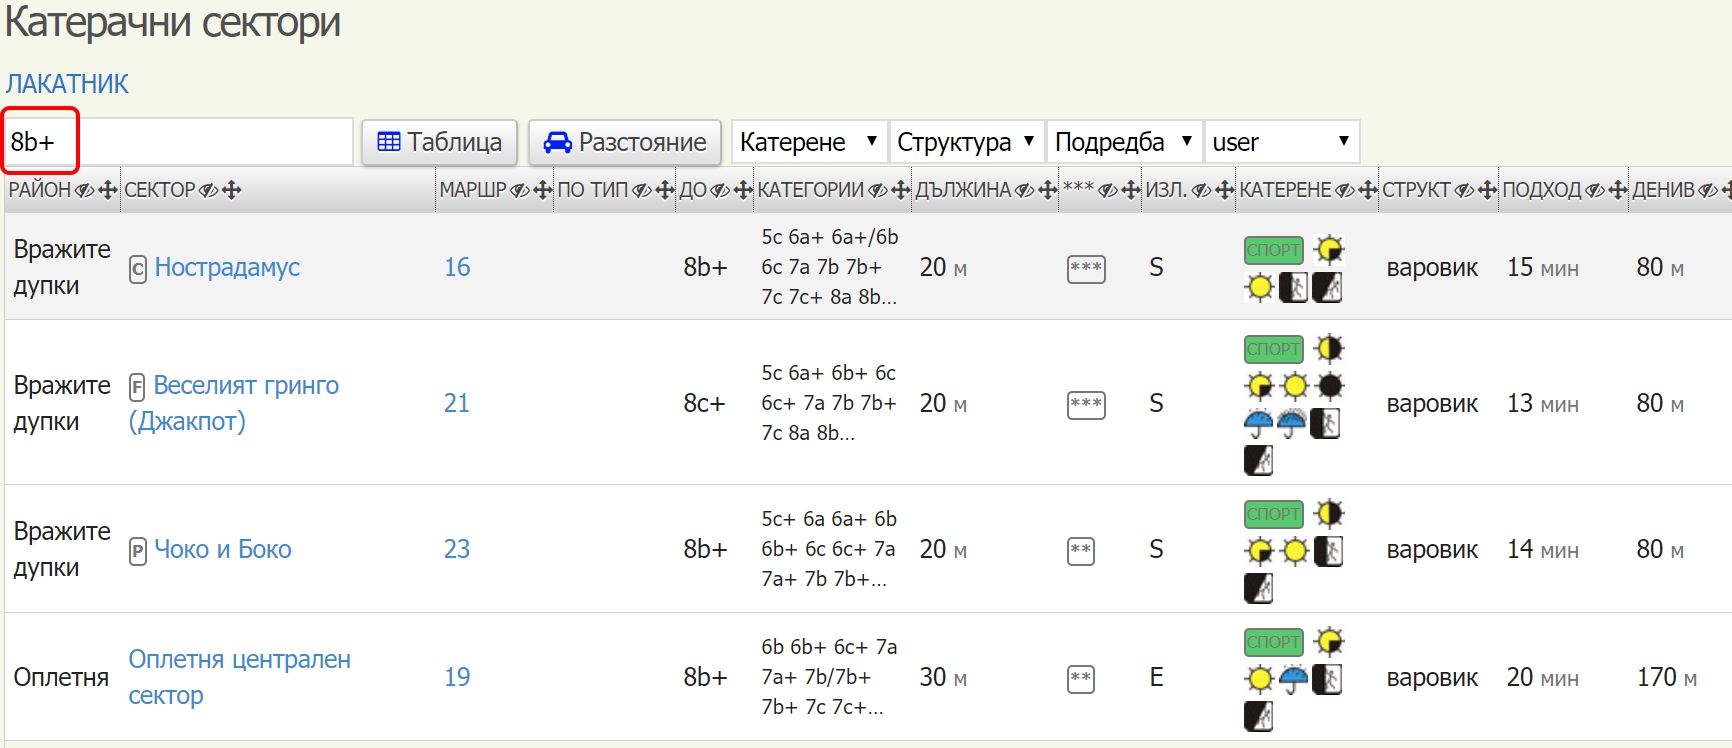Click the 'C' letter badge beside Нострадамус
Viewport: 1732px width, 748px height.
point(138,269)
